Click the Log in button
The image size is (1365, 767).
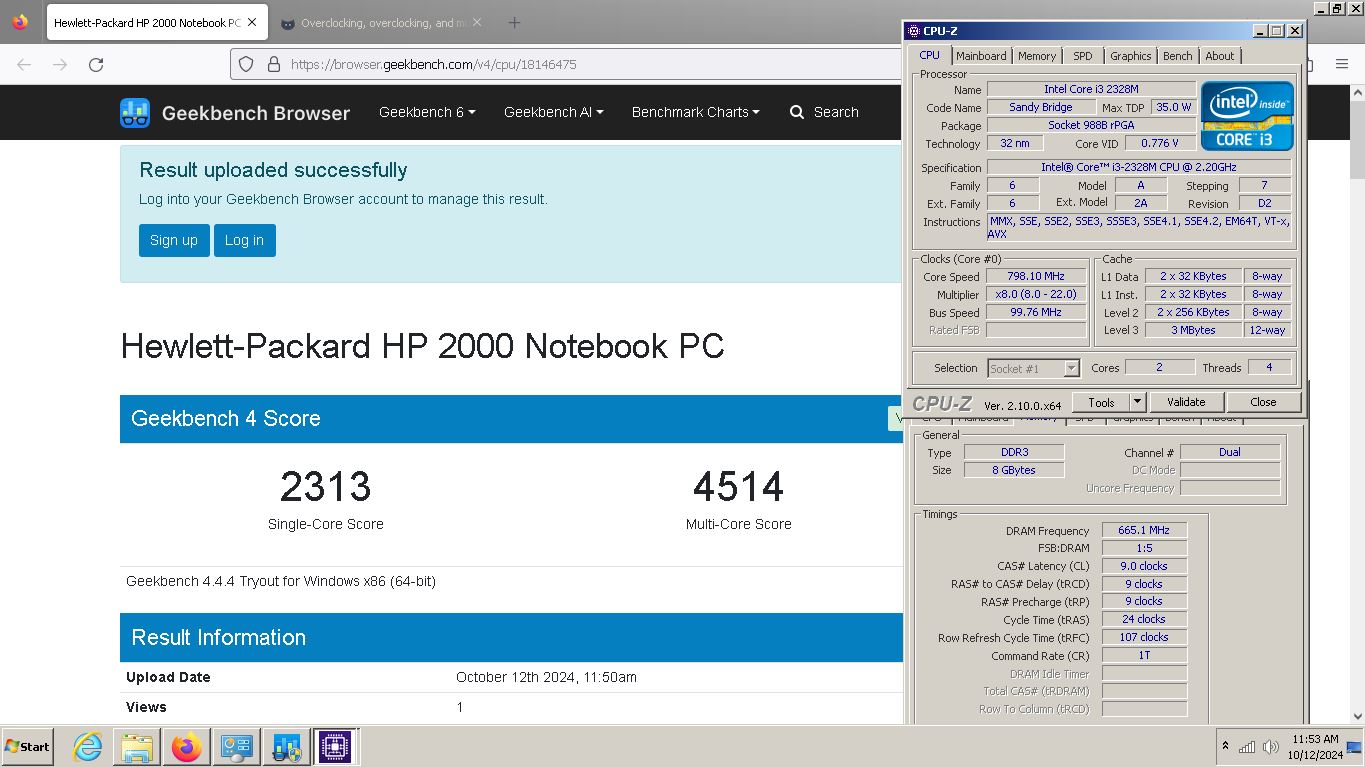244,240
